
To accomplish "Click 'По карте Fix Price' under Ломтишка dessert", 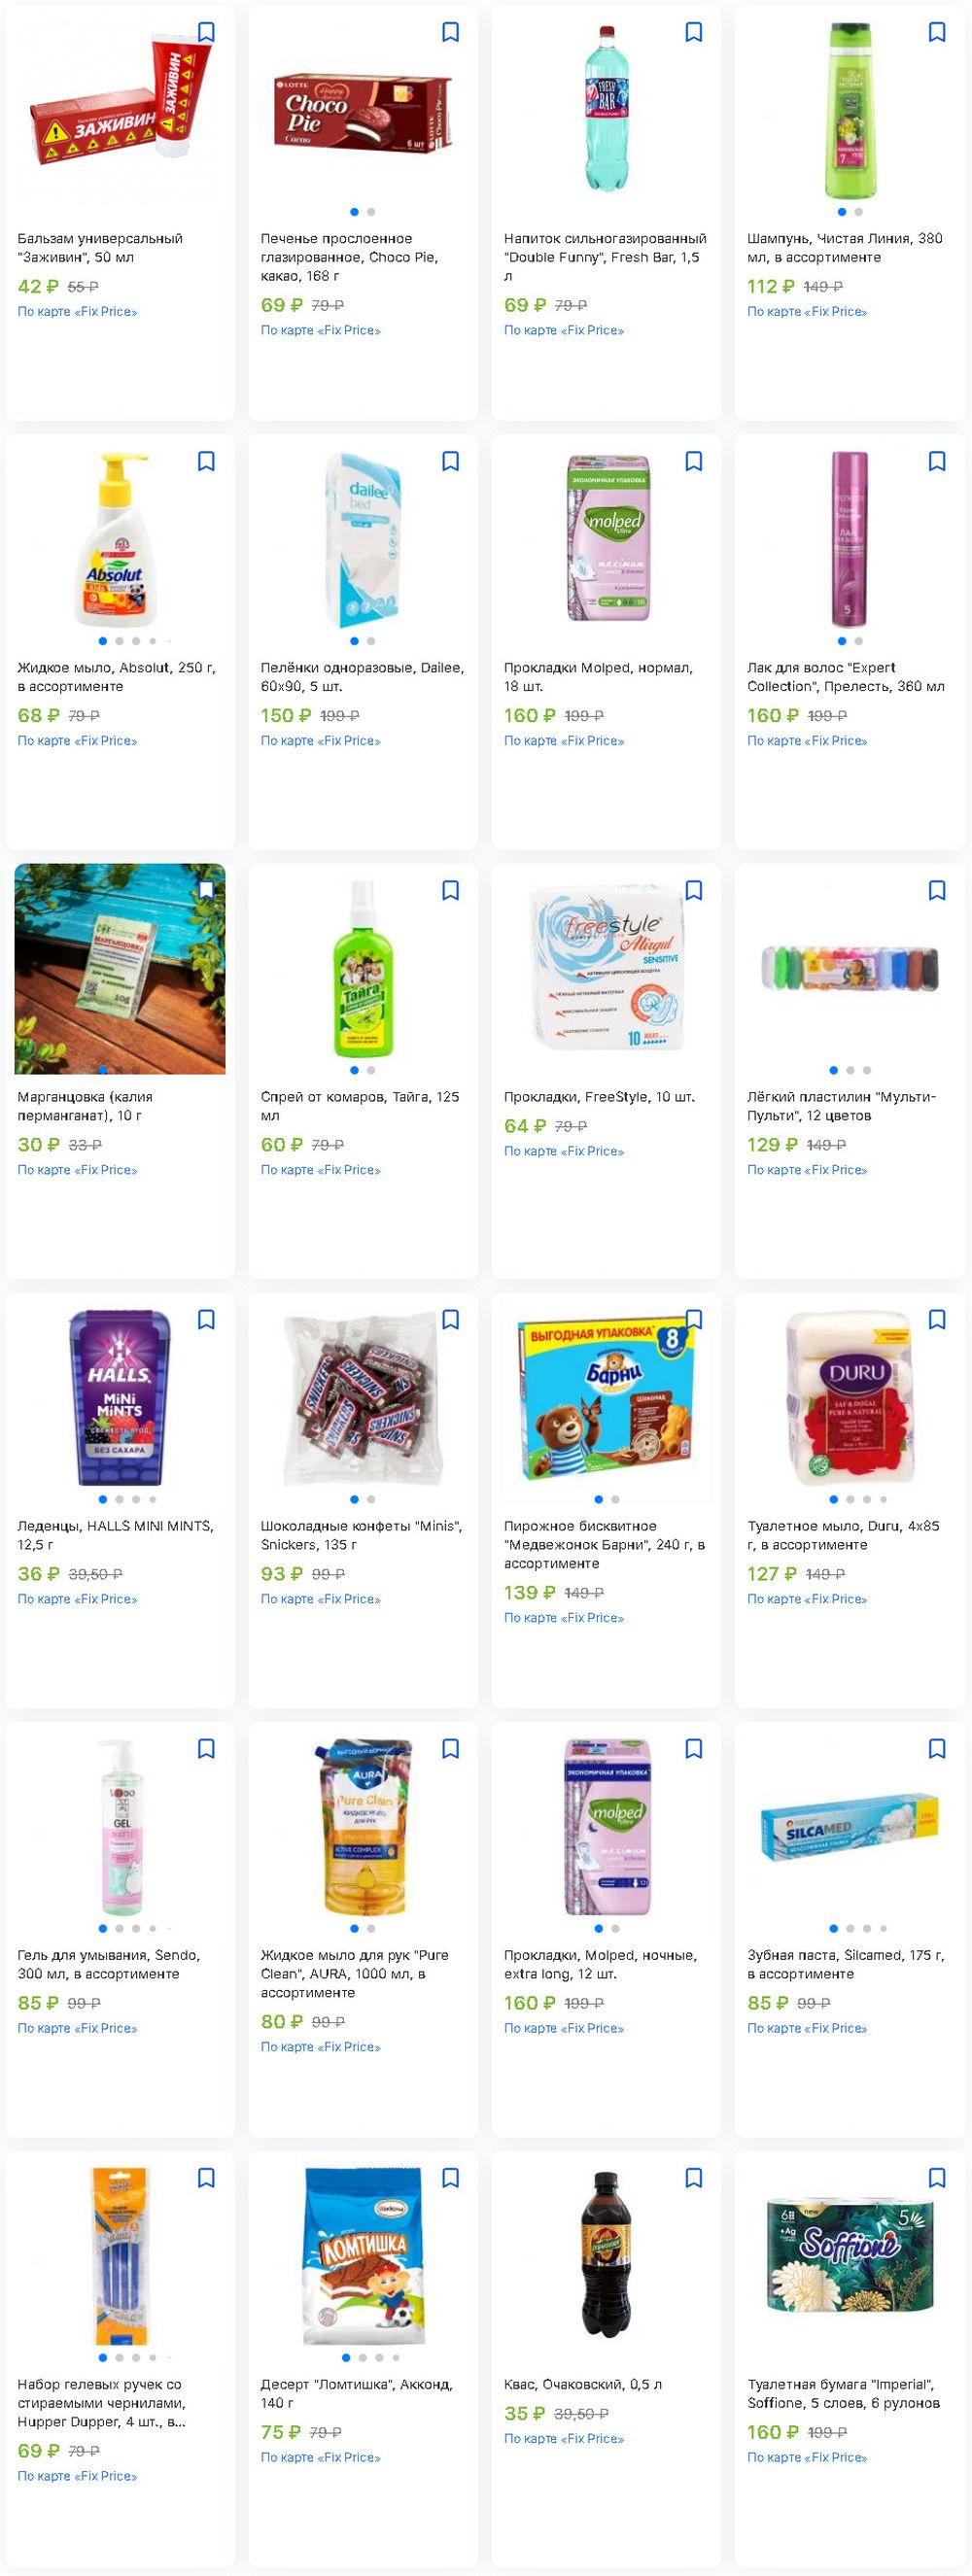I will coord(320,2457).
